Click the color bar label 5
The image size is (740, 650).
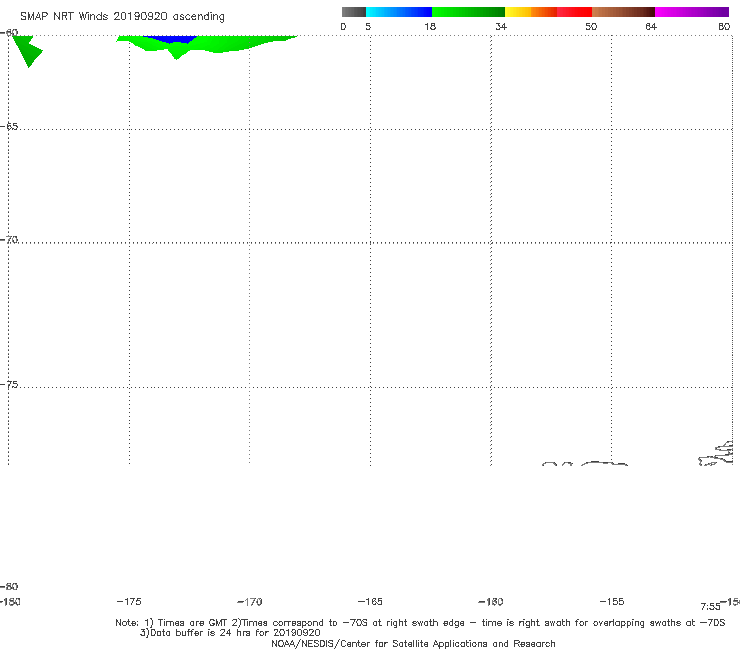[x=368, y=26]
